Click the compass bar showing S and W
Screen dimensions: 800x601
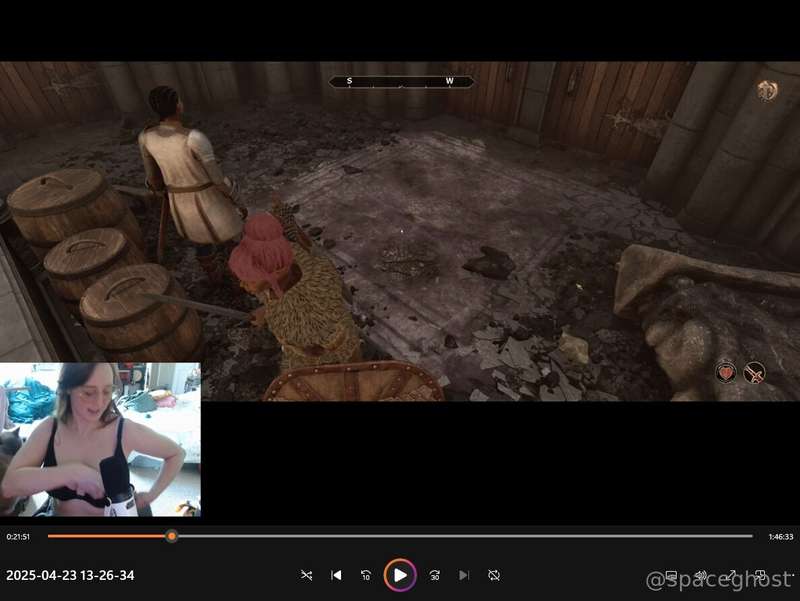tap(400, 81)
